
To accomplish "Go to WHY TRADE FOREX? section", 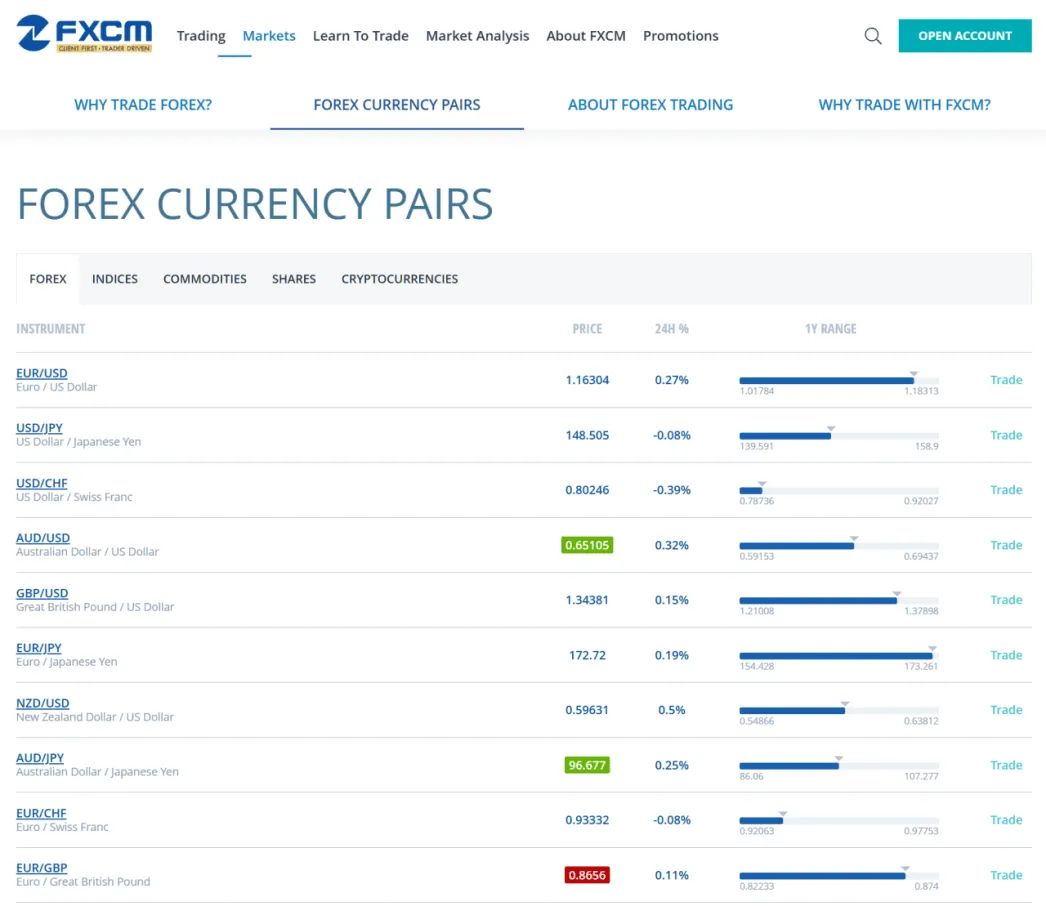I will coord(143,105).
